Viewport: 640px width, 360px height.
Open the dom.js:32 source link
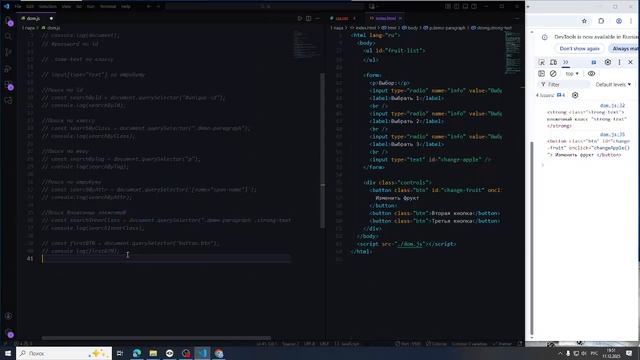[612, 106]
